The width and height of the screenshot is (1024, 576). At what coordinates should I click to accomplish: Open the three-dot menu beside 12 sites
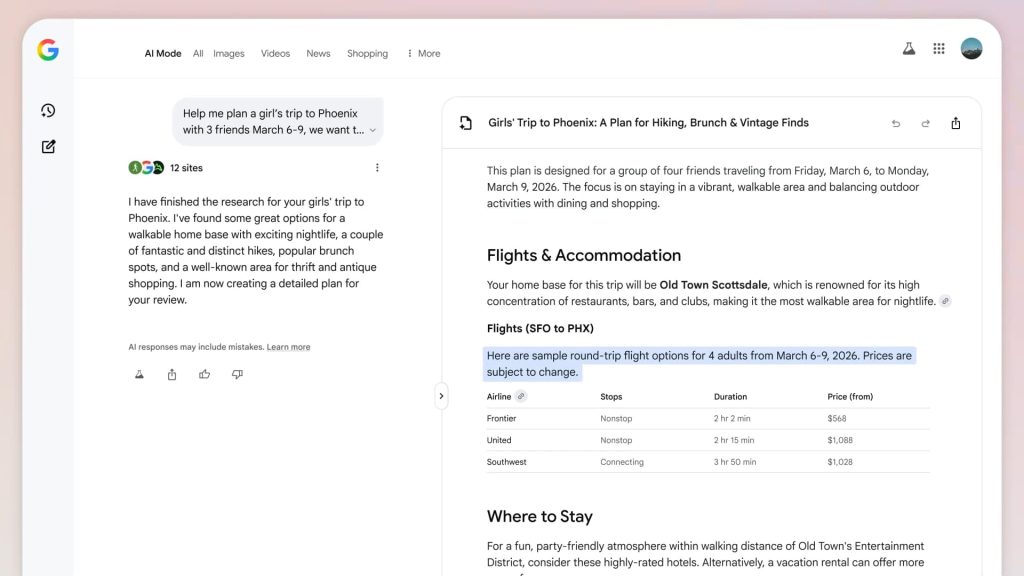coord(377,168)
